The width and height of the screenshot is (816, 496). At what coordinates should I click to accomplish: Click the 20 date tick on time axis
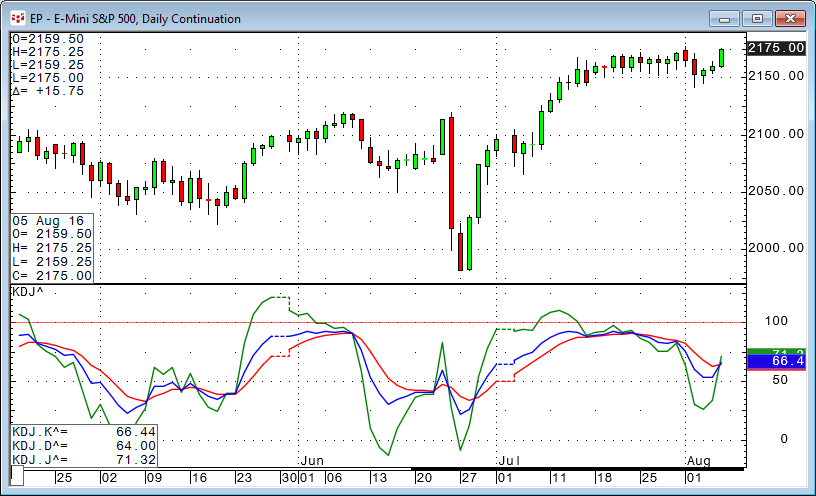[424, 478]
